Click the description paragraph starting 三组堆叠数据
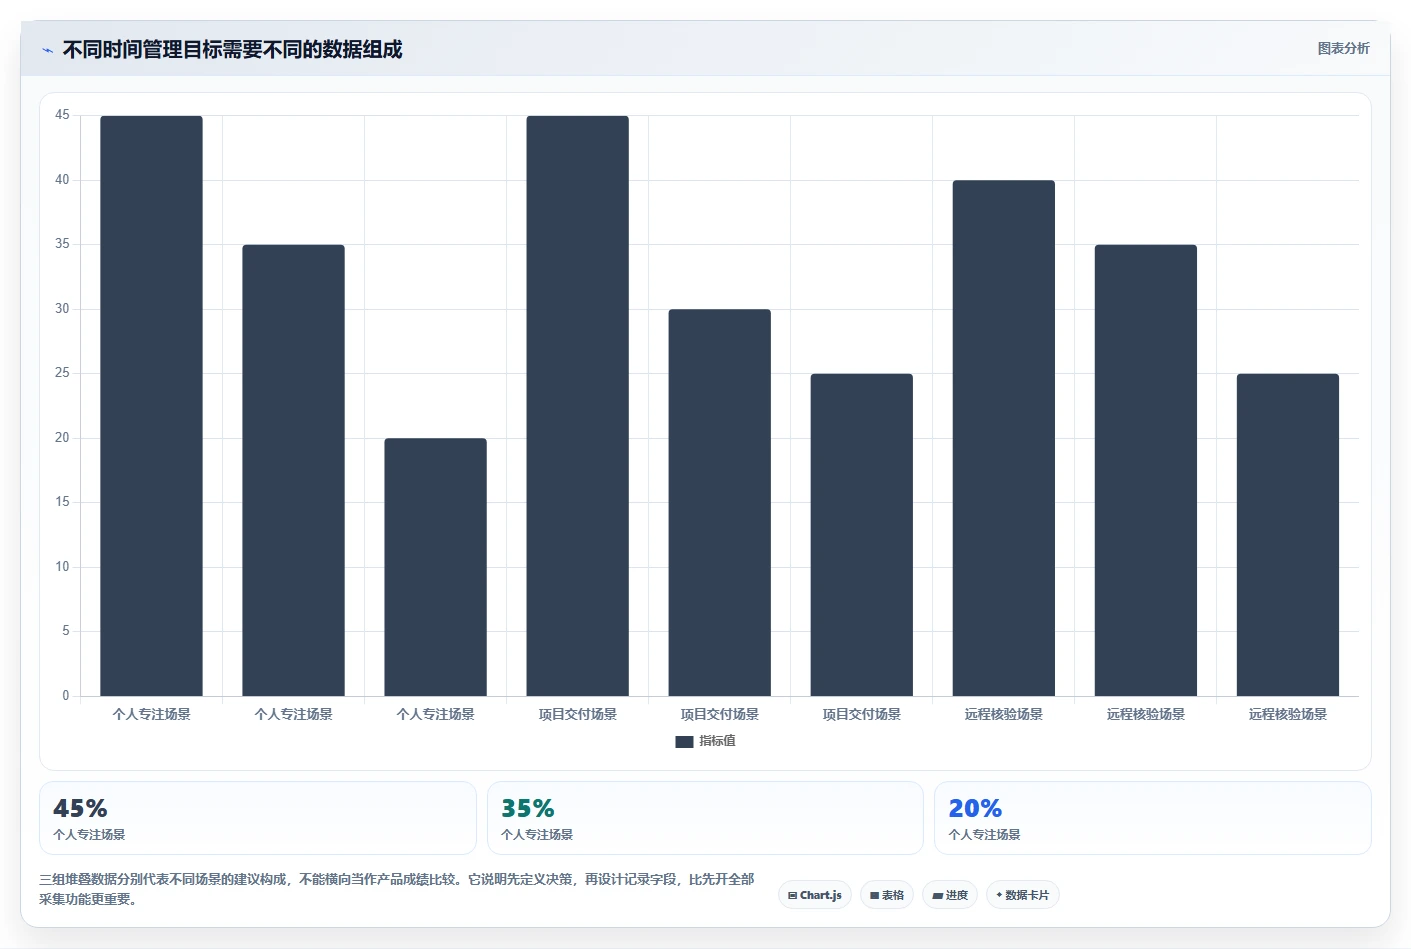 (x=397, y=889)
